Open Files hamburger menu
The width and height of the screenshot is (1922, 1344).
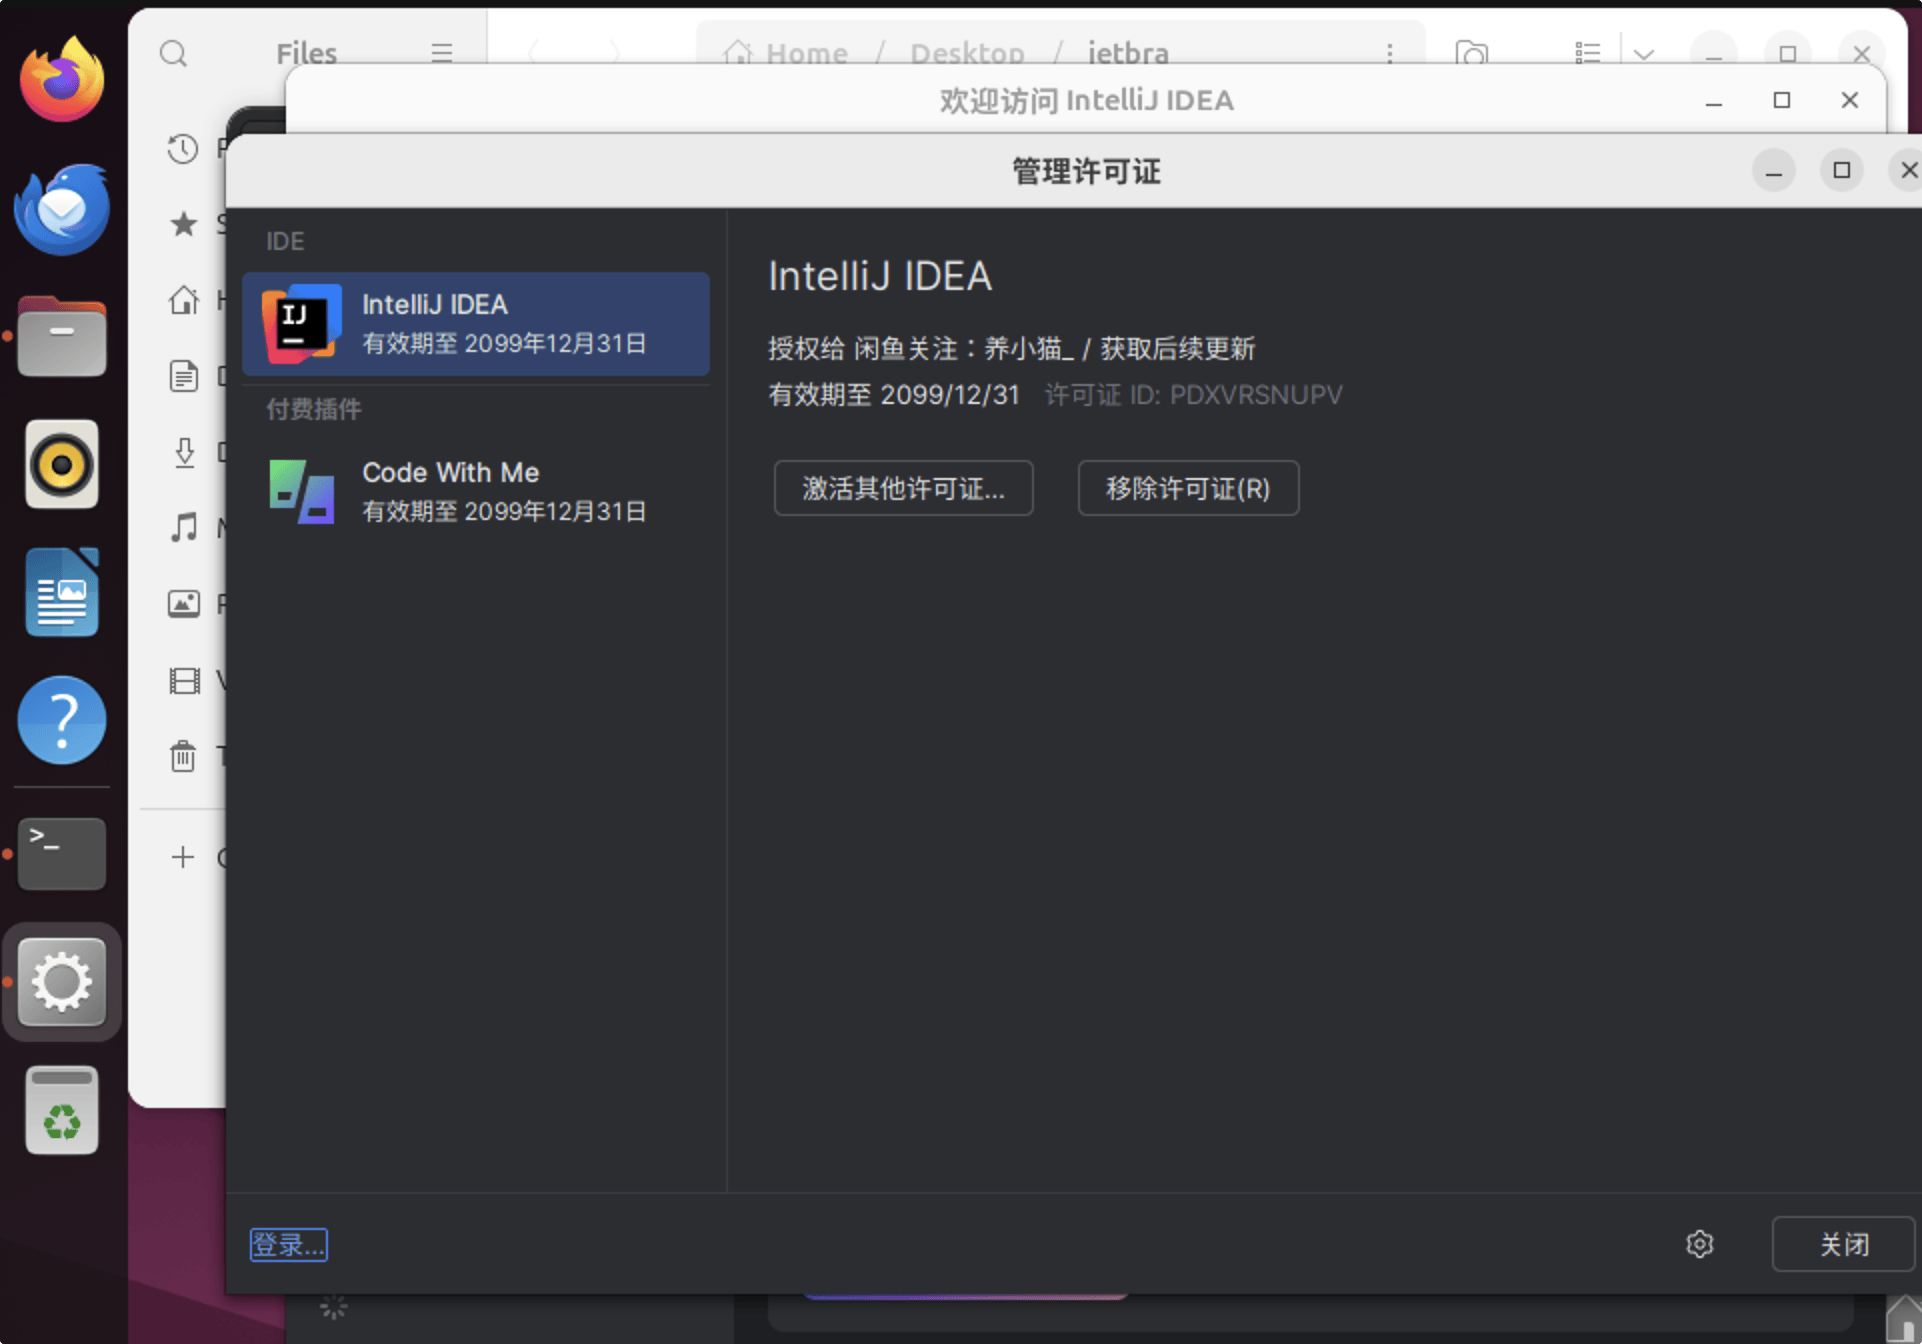441,53
